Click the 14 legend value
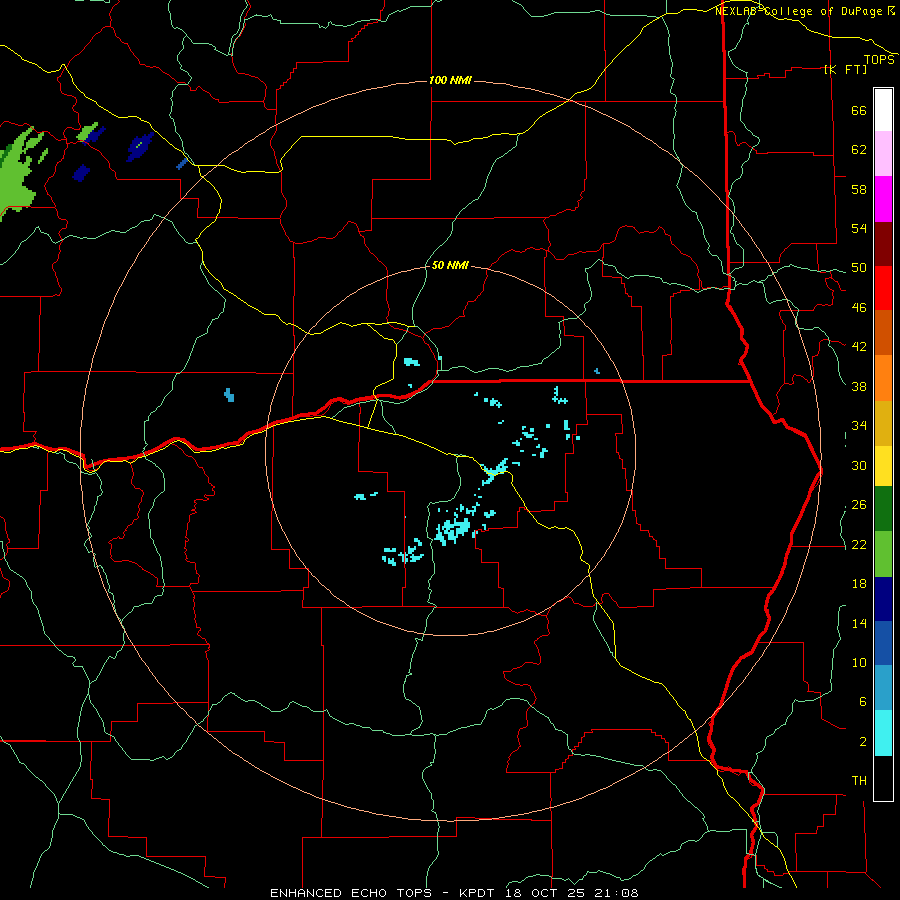Image resolution: width=900 pixels, height=900 pixels. [x=859, y=624]
